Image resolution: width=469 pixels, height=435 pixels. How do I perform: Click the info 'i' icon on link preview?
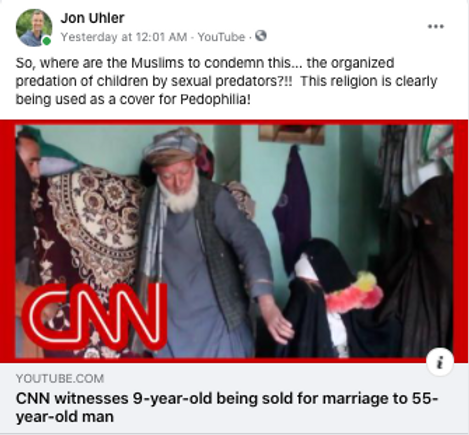point(440,362)
